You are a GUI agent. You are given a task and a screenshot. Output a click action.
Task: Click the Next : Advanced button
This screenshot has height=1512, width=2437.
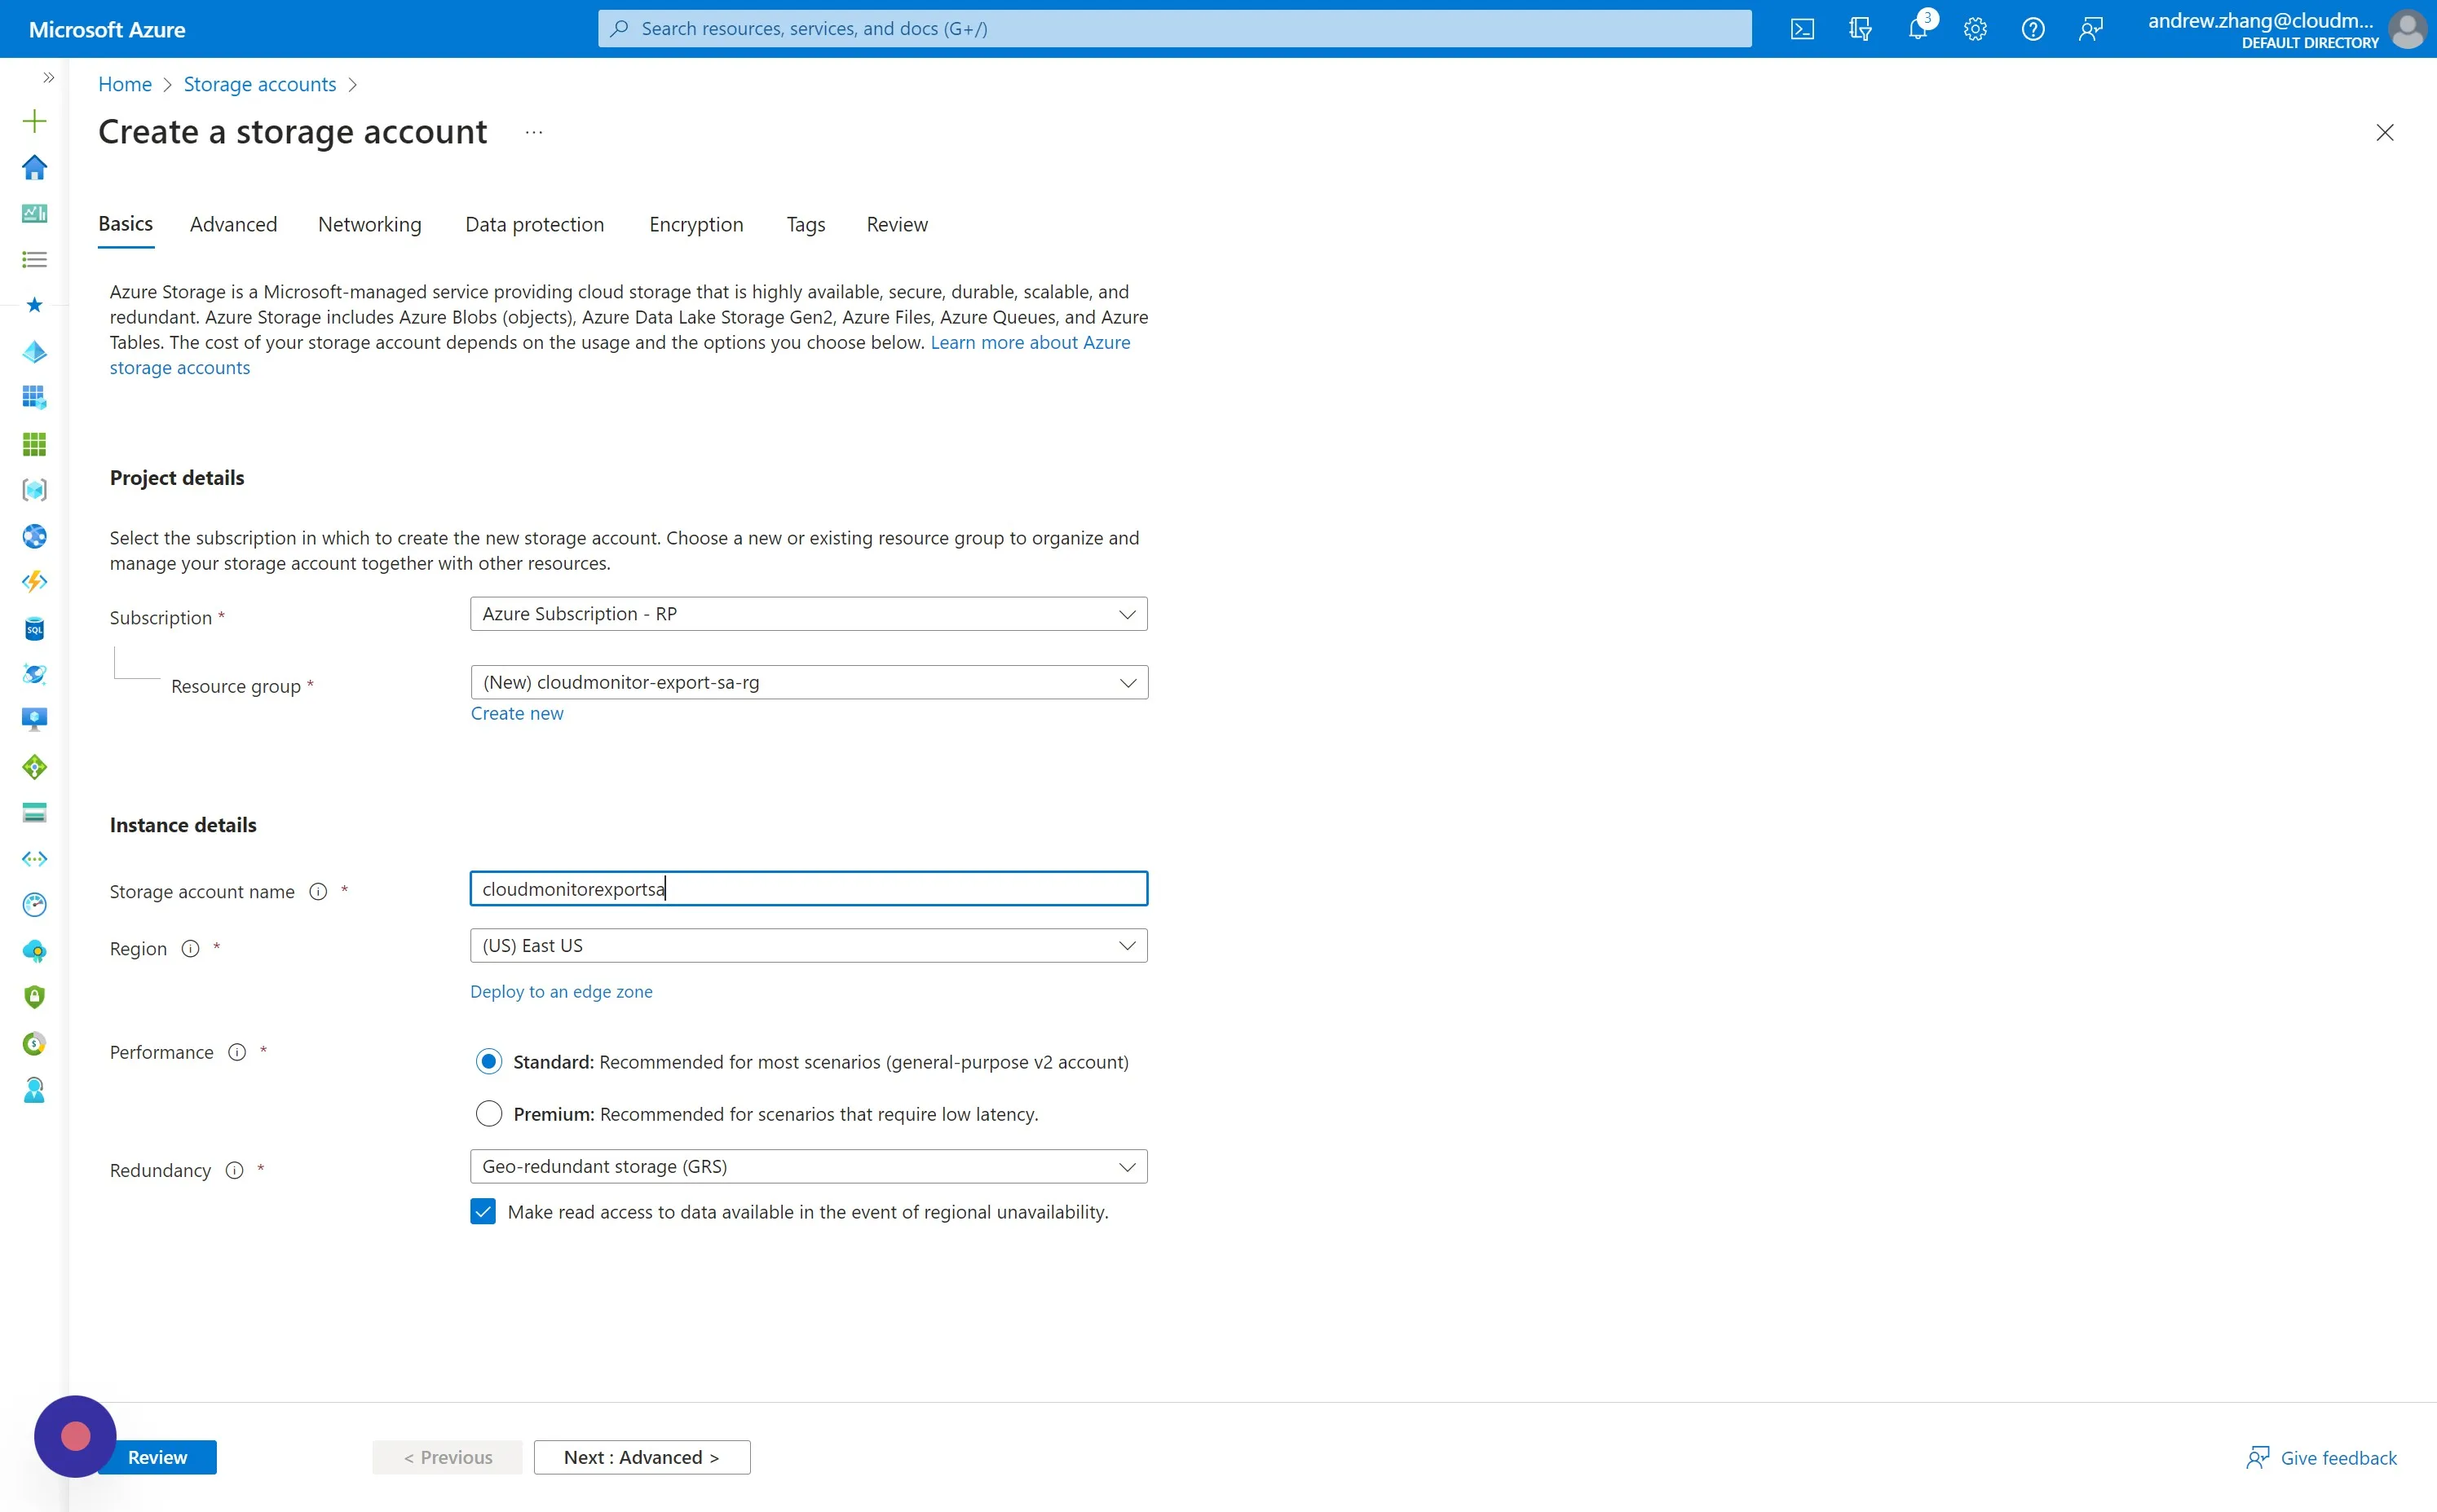[642, 1457]
